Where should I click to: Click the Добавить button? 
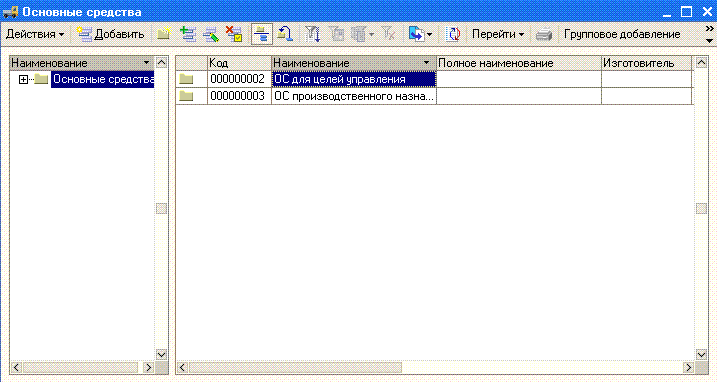pyautogui.click(x=111, y=34)
